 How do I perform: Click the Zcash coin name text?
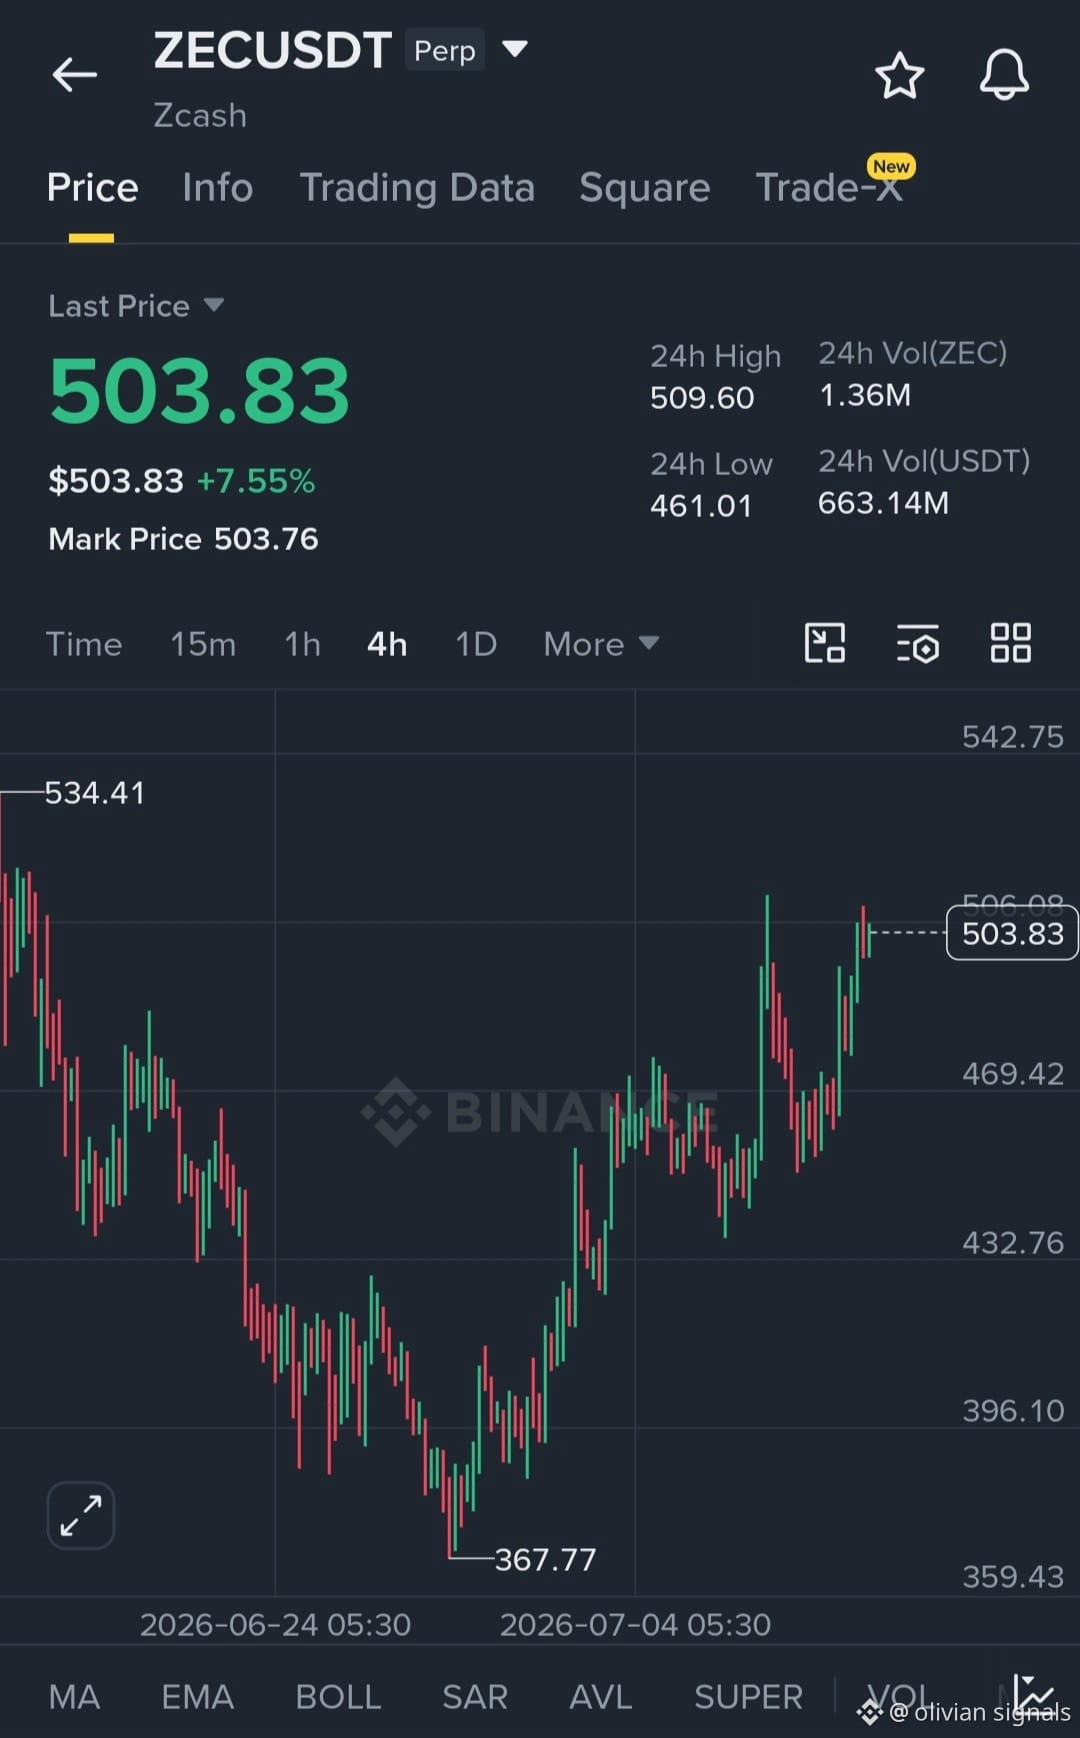click(x=200, y=116)
